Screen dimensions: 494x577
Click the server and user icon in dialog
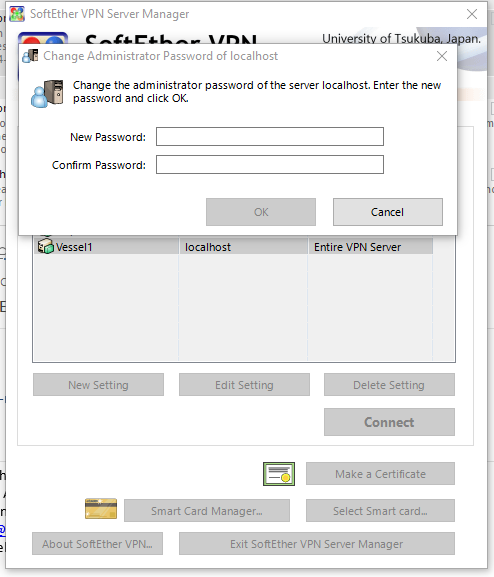point(47,93)
